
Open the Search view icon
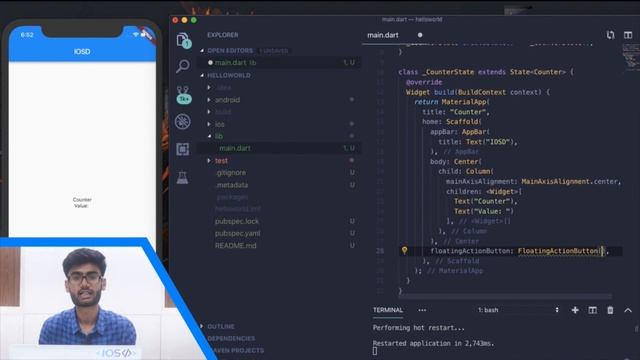(x=183, y=66)
